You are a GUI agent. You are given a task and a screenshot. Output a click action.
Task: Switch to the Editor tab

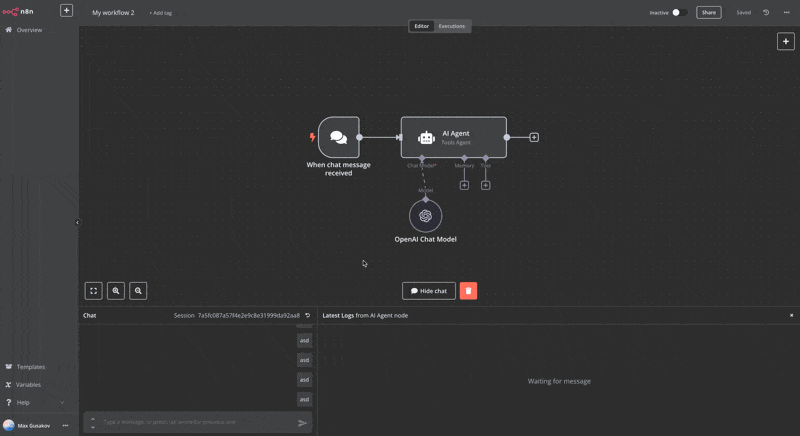click(x=421, y=26)
